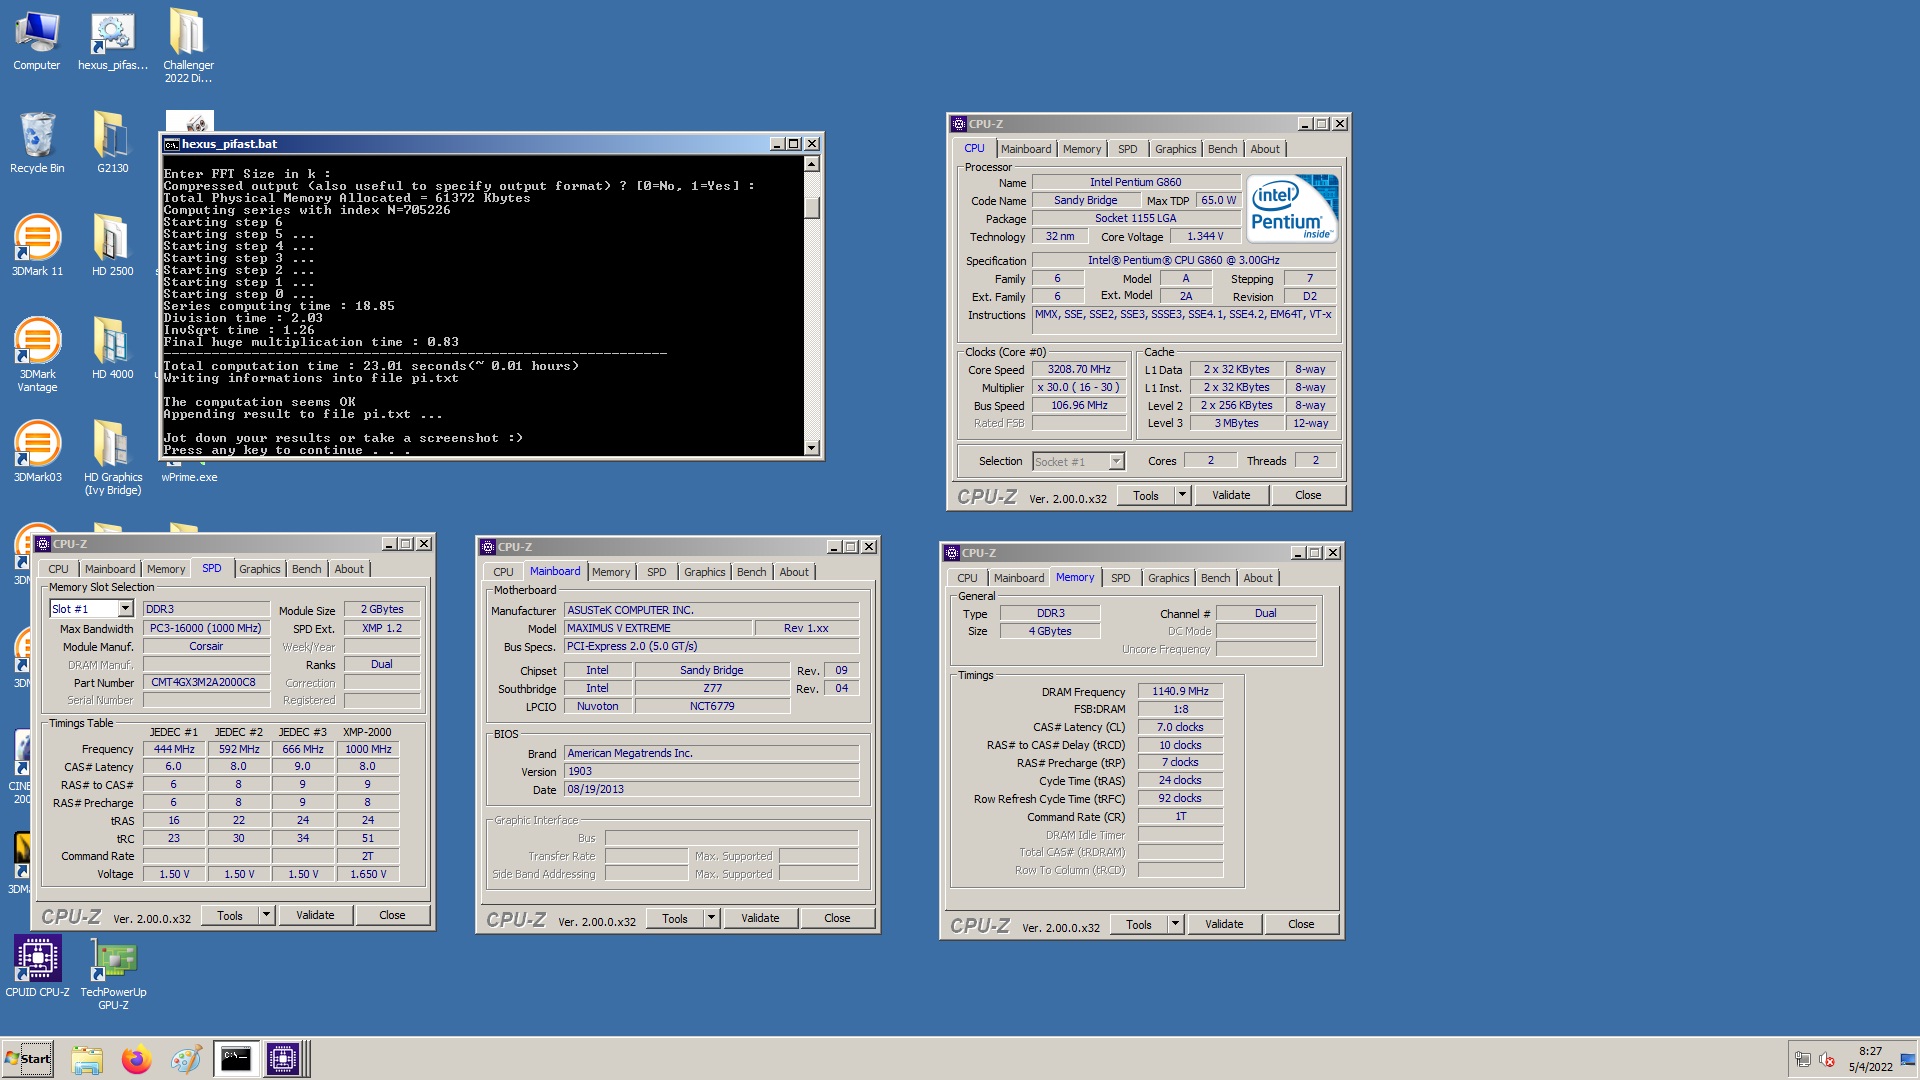Click the Multiplier x 30.0 value
This screenshot has width=1920, height=1080.
[x=1079, y=388]
